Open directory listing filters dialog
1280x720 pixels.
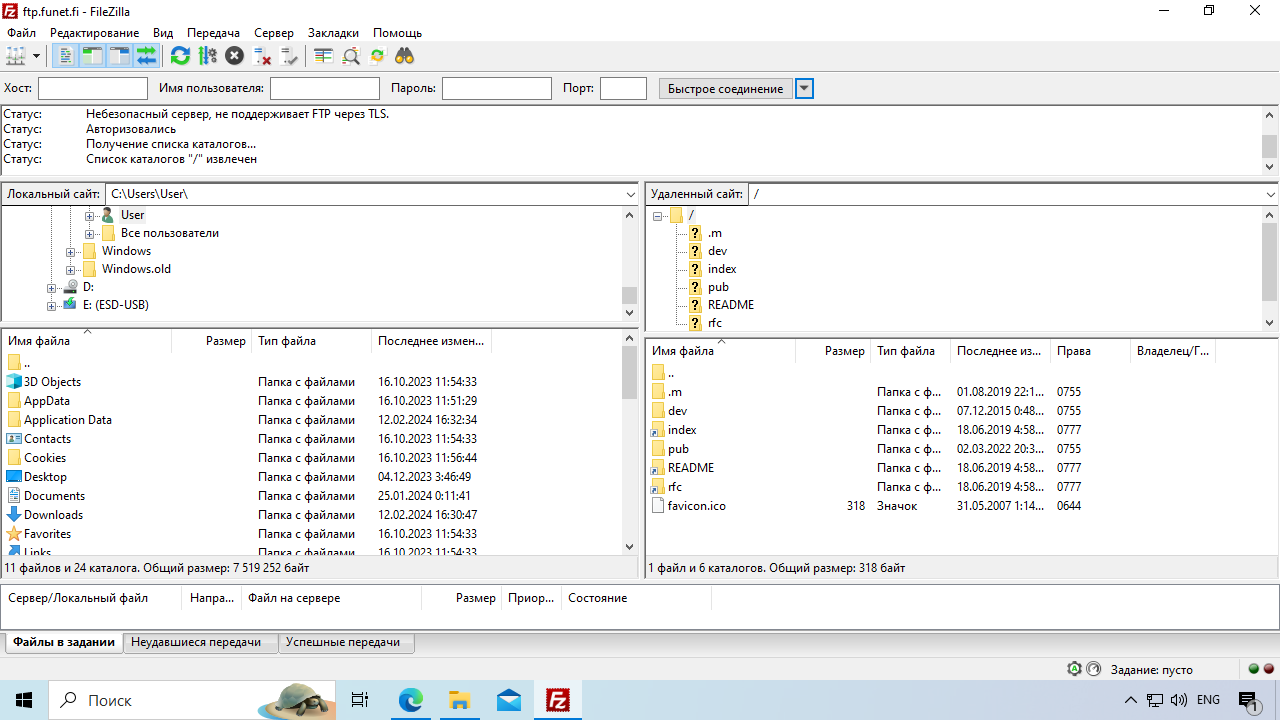point(323,56)
